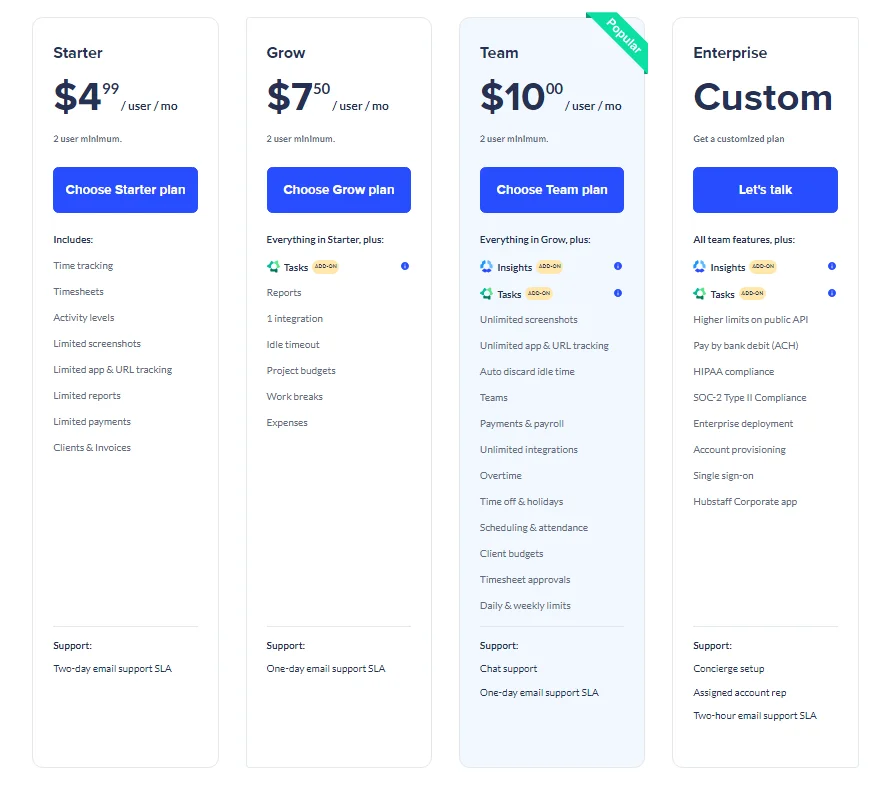This screenshot has width=893, height=788.
Task: Click the green Popular ribbon on Team card
Action: 621,40
